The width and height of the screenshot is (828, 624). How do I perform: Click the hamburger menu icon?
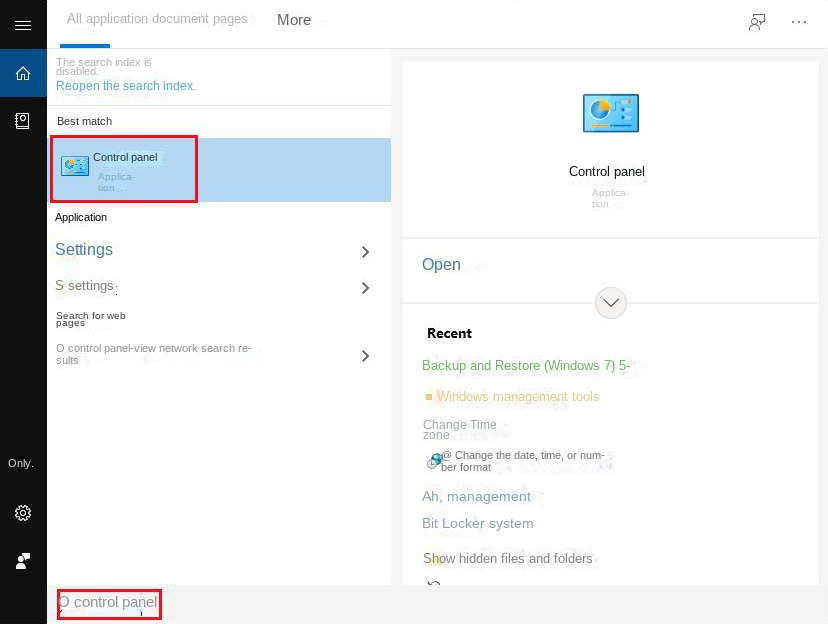(x=22, y=25)
